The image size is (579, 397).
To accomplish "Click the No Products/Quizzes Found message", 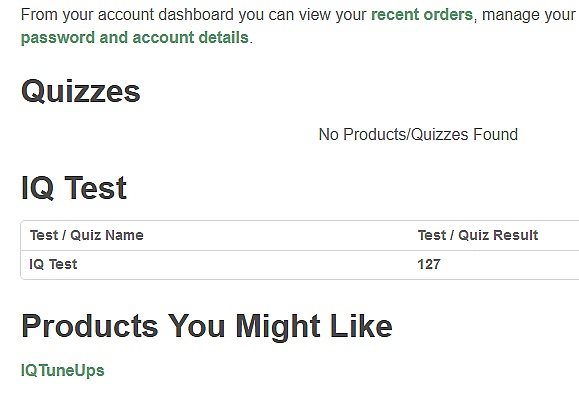I will 418,134.
